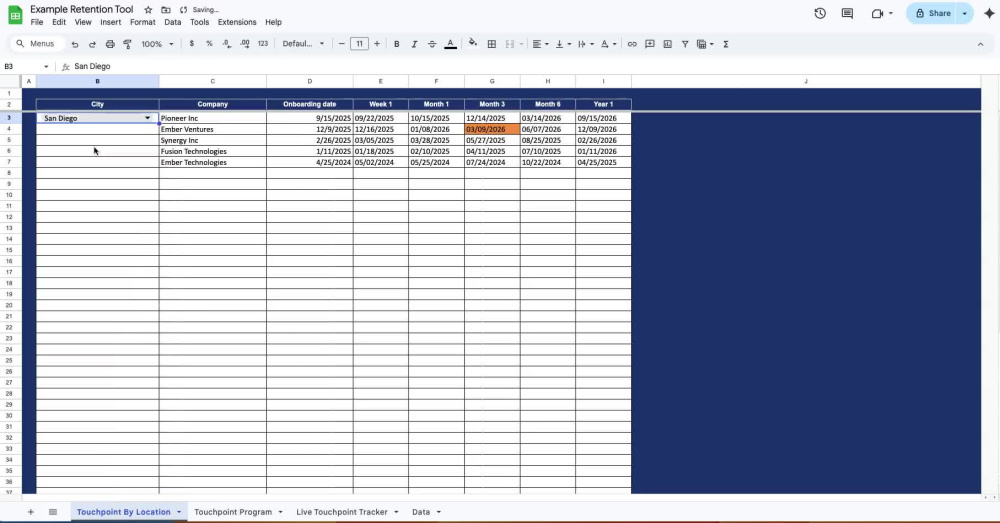Select the Pioneer Inc cell
The height and width of the screenshot is (523, 1000).
(212, 118)
